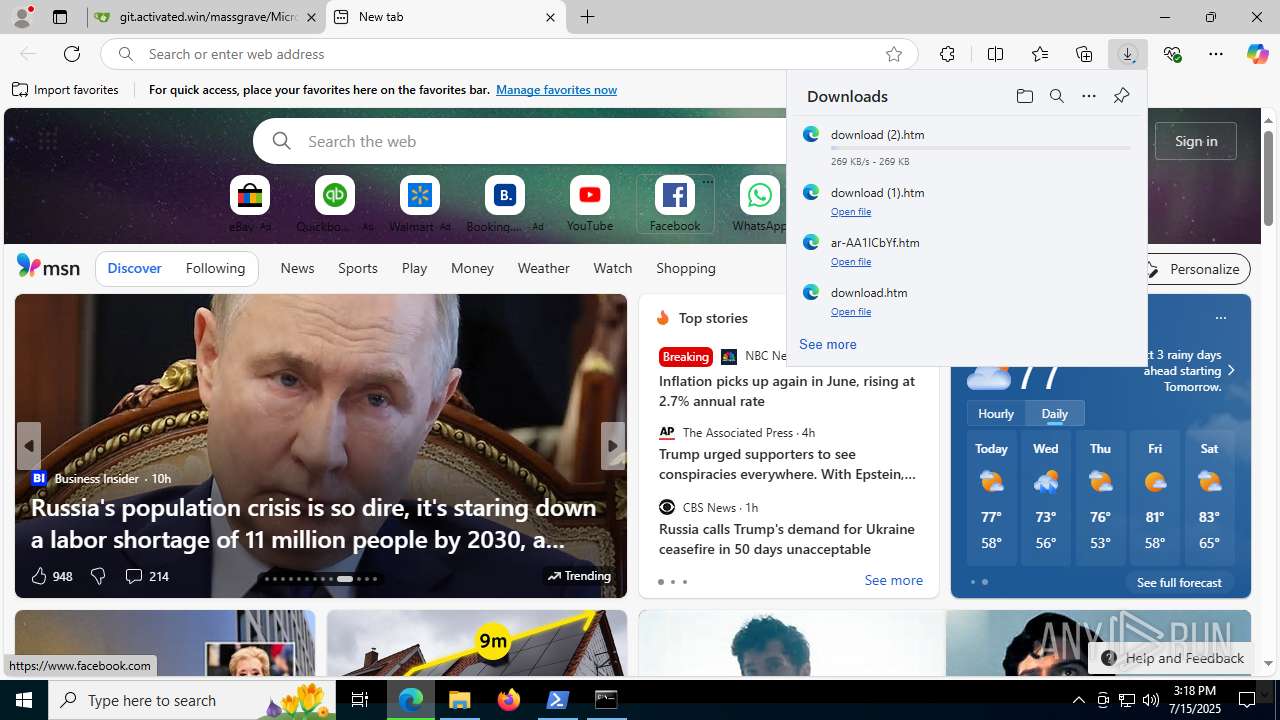The image size is (1280, 720).
Task: Open Browser essentials icon
Action: [x=1172, y=54]
